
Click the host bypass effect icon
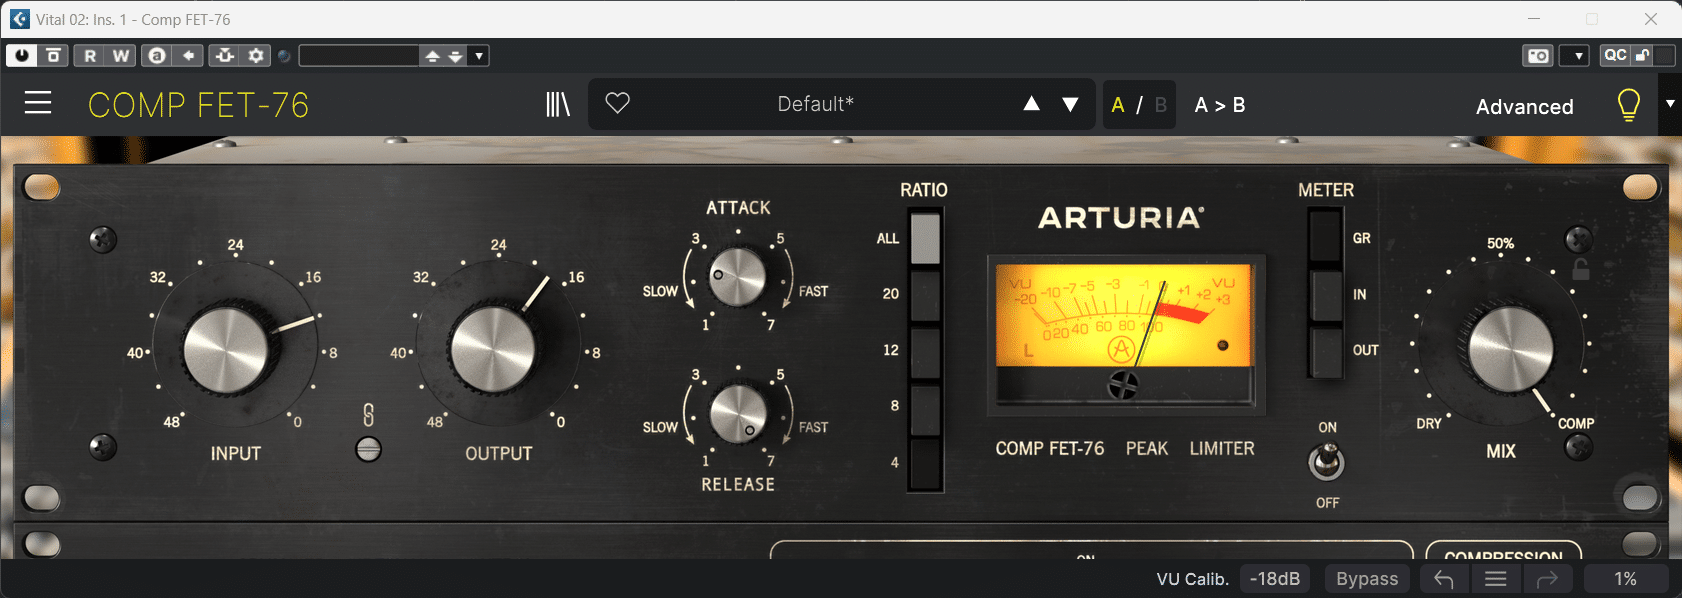pyautogui.click(x=54, y=56)
